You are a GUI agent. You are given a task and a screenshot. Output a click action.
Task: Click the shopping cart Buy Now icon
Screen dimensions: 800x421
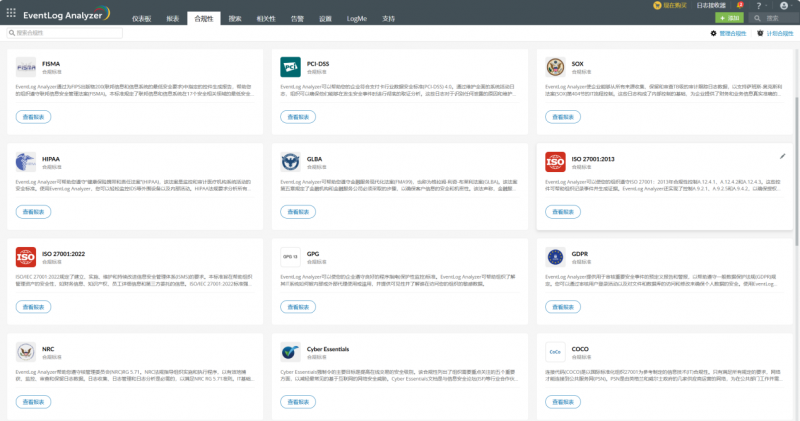(x=657, y=5)
